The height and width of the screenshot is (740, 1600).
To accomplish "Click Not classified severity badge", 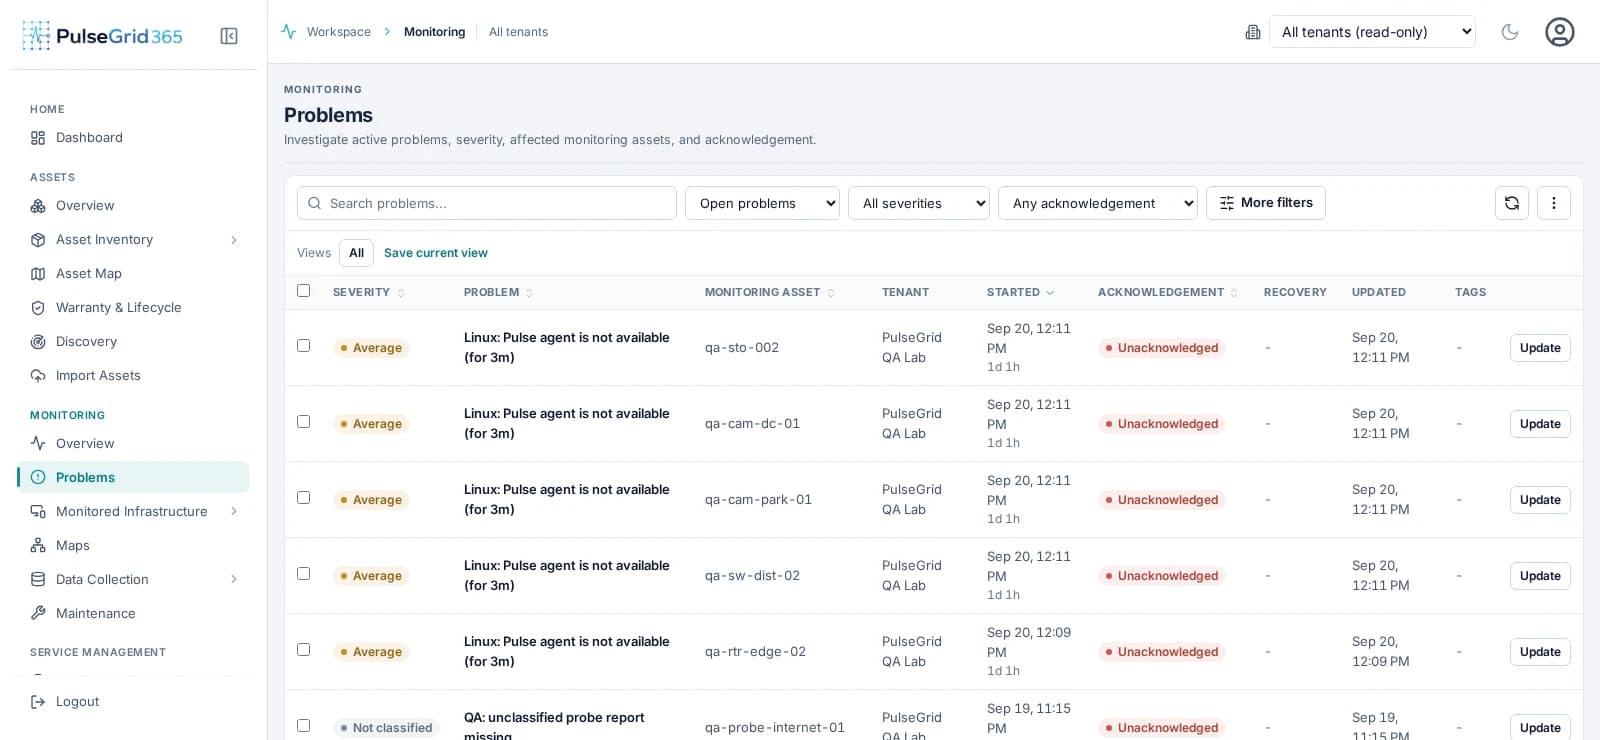I will pos(386,728).
